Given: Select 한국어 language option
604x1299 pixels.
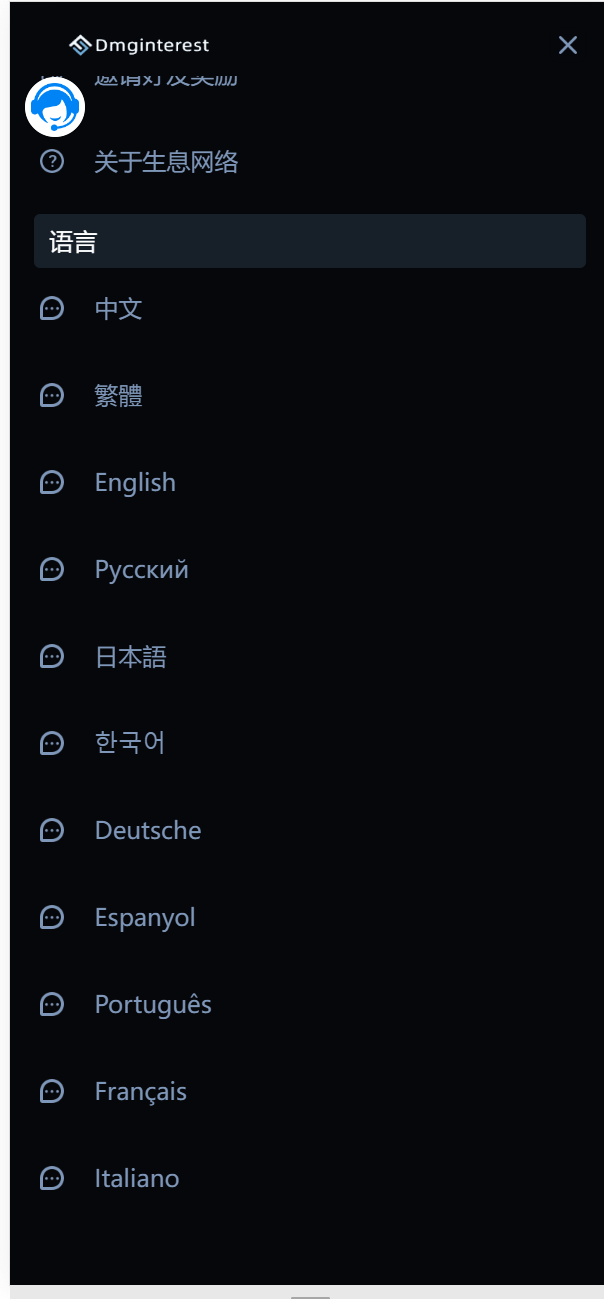Looking at the screenshot, I should [x=130, y=743].
